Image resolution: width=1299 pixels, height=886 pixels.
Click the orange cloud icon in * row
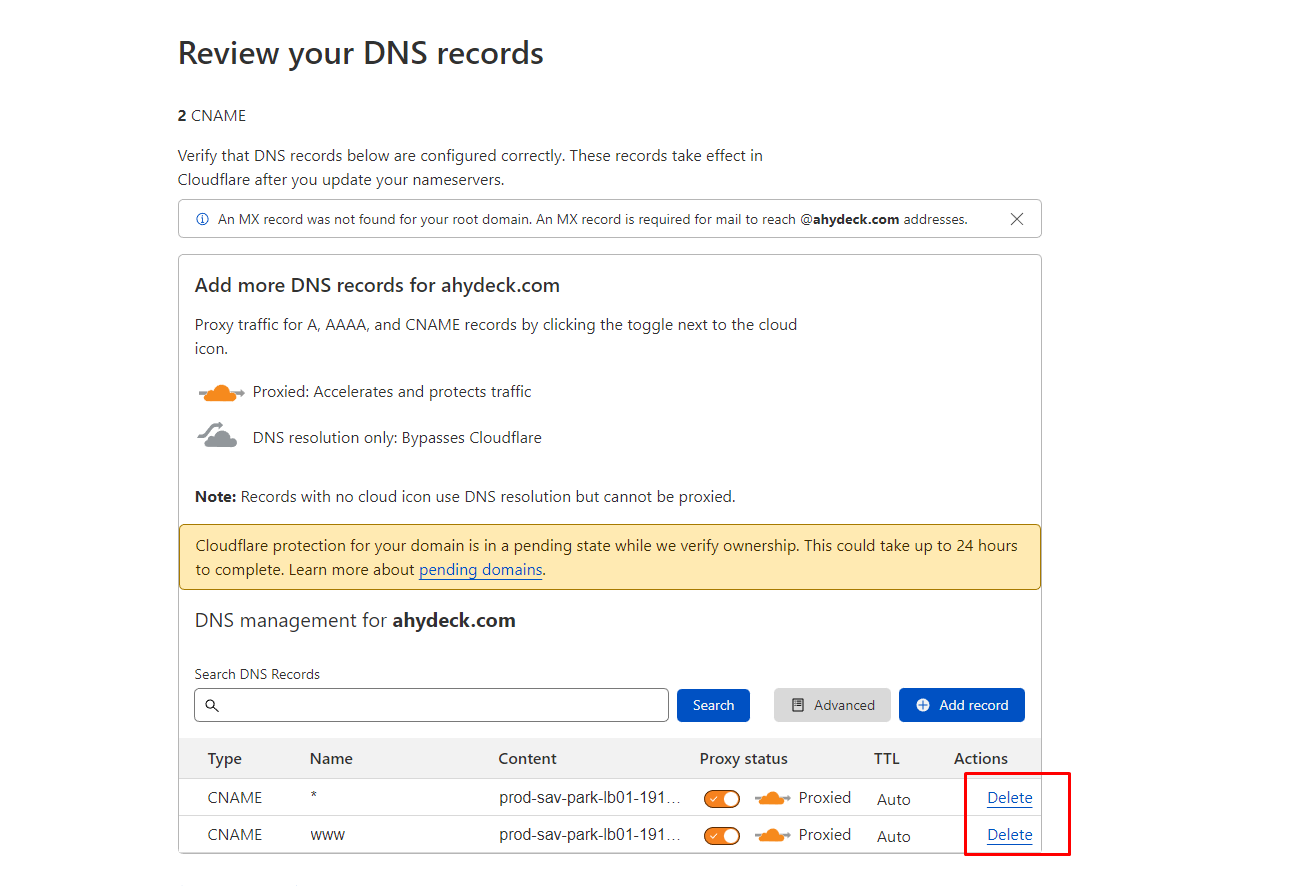point(772,798)
